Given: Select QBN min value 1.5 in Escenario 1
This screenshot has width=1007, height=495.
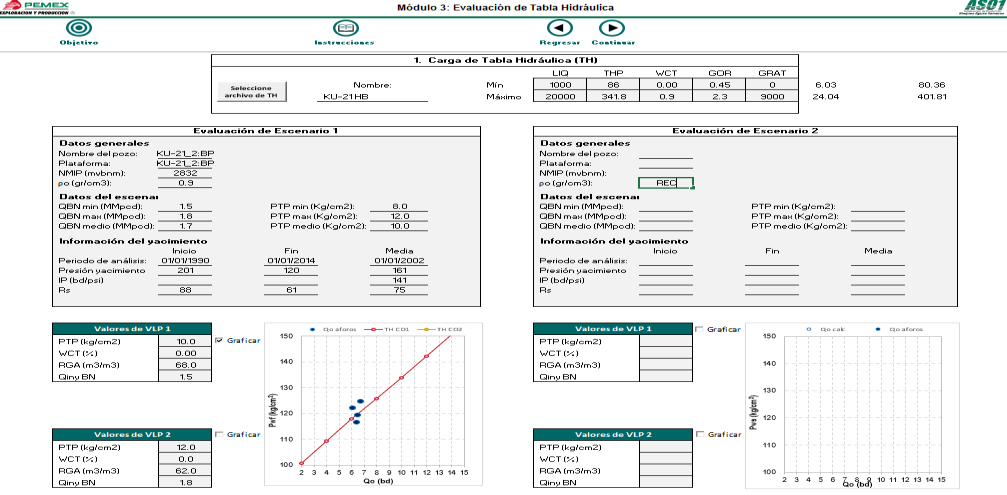Looking at the screenshot, I should (x=184, y=207).
